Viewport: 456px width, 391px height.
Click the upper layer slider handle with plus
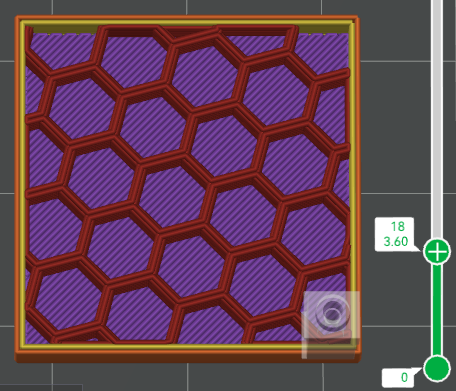tap(437, 251)
